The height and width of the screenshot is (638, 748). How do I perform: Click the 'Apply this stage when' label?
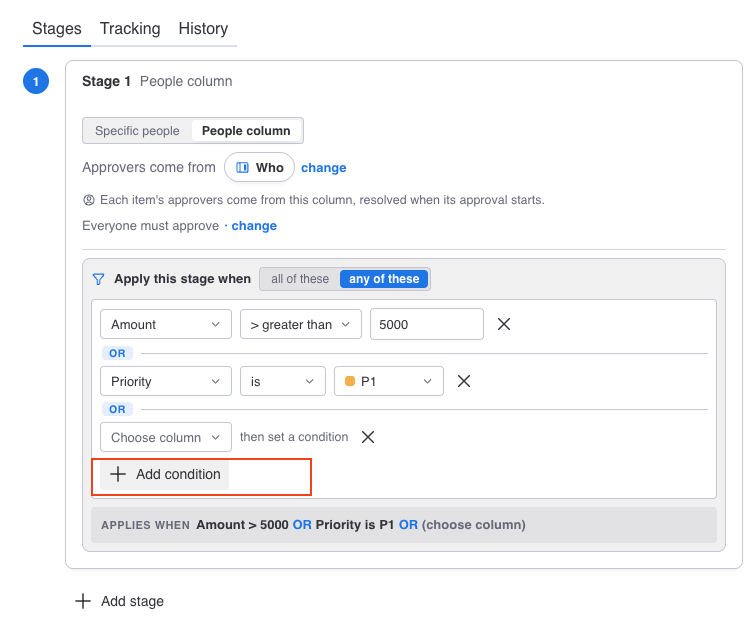point(182,279)
